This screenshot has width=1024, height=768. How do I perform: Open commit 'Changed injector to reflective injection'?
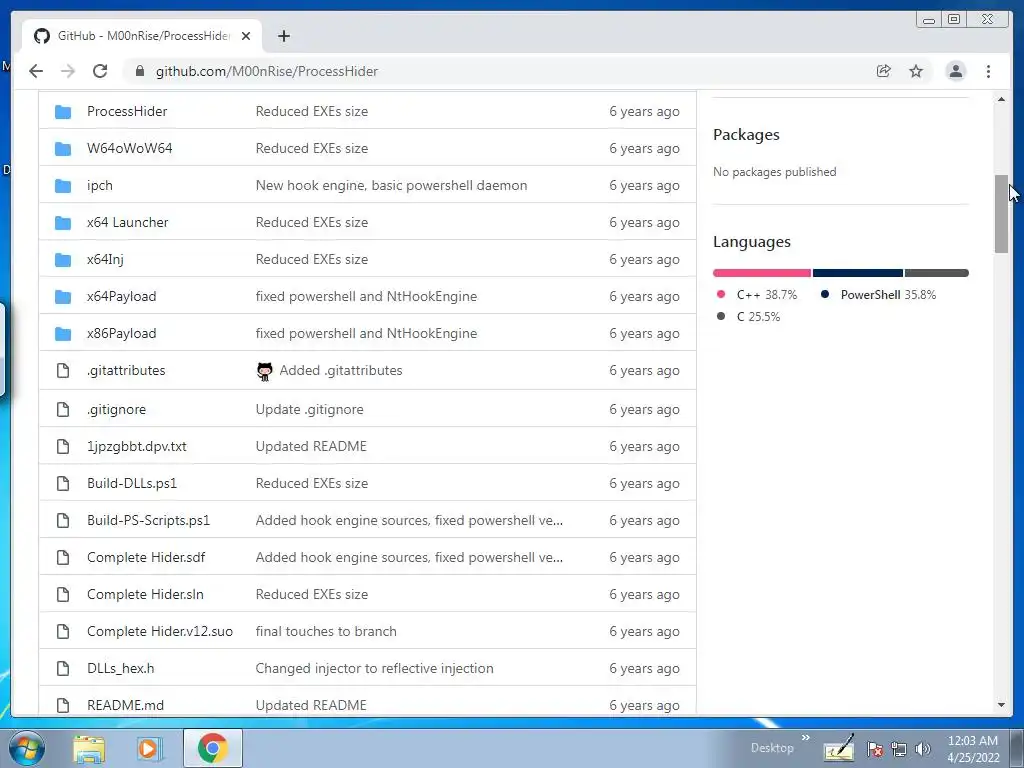(x=374, y=668)
